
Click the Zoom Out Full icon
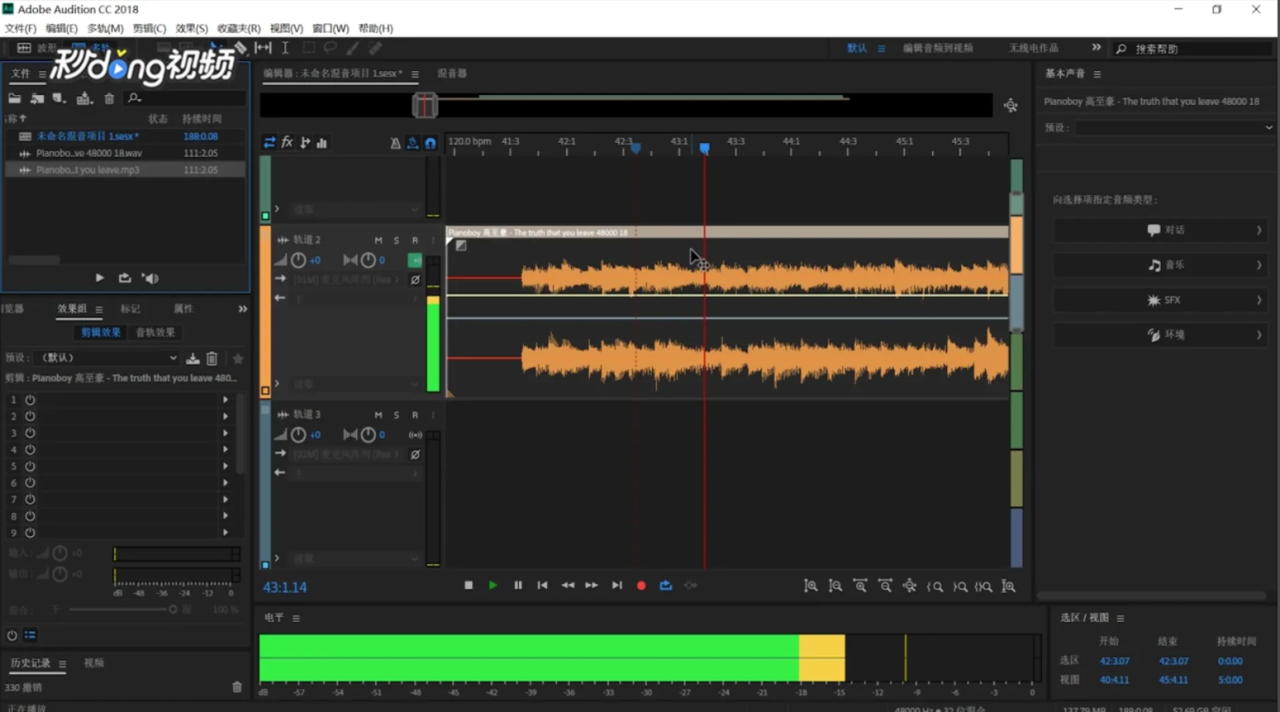910,586
